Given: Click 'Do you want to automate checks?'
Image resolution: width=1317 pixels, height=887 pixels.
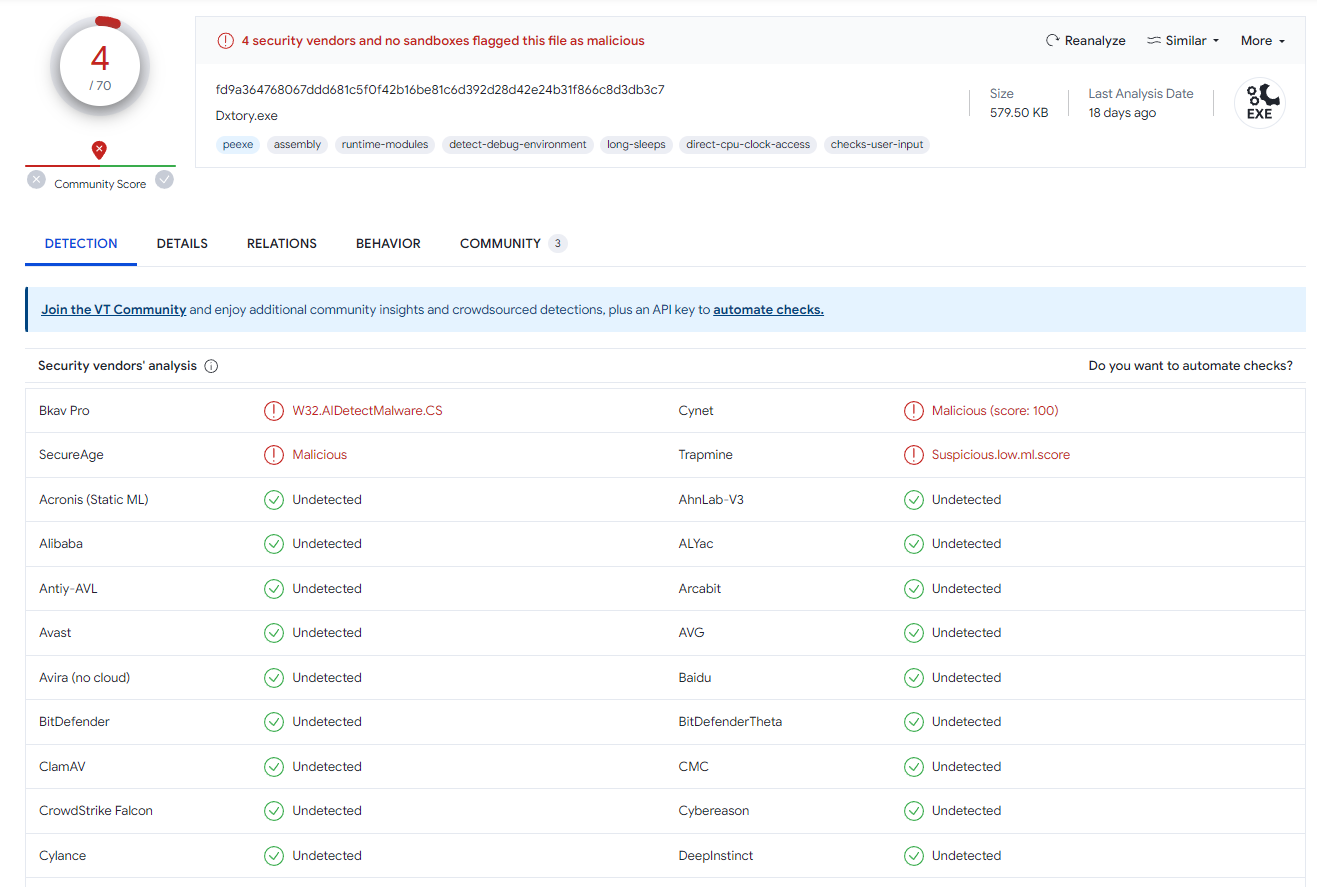Looking at the screenshot, I should tap(1190, 366).
